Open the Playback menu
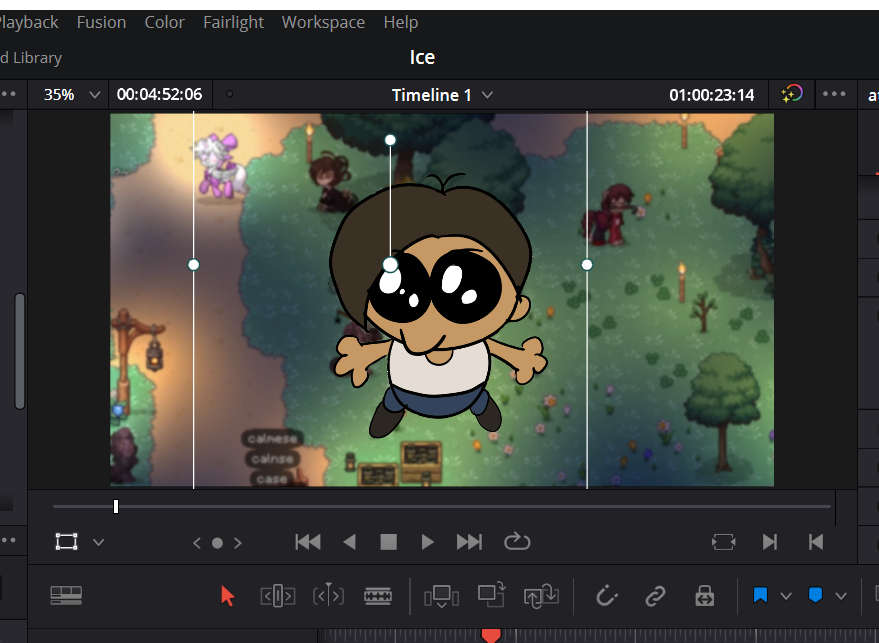The height and width of the screenshot is (643, 879). coord(28,22)
